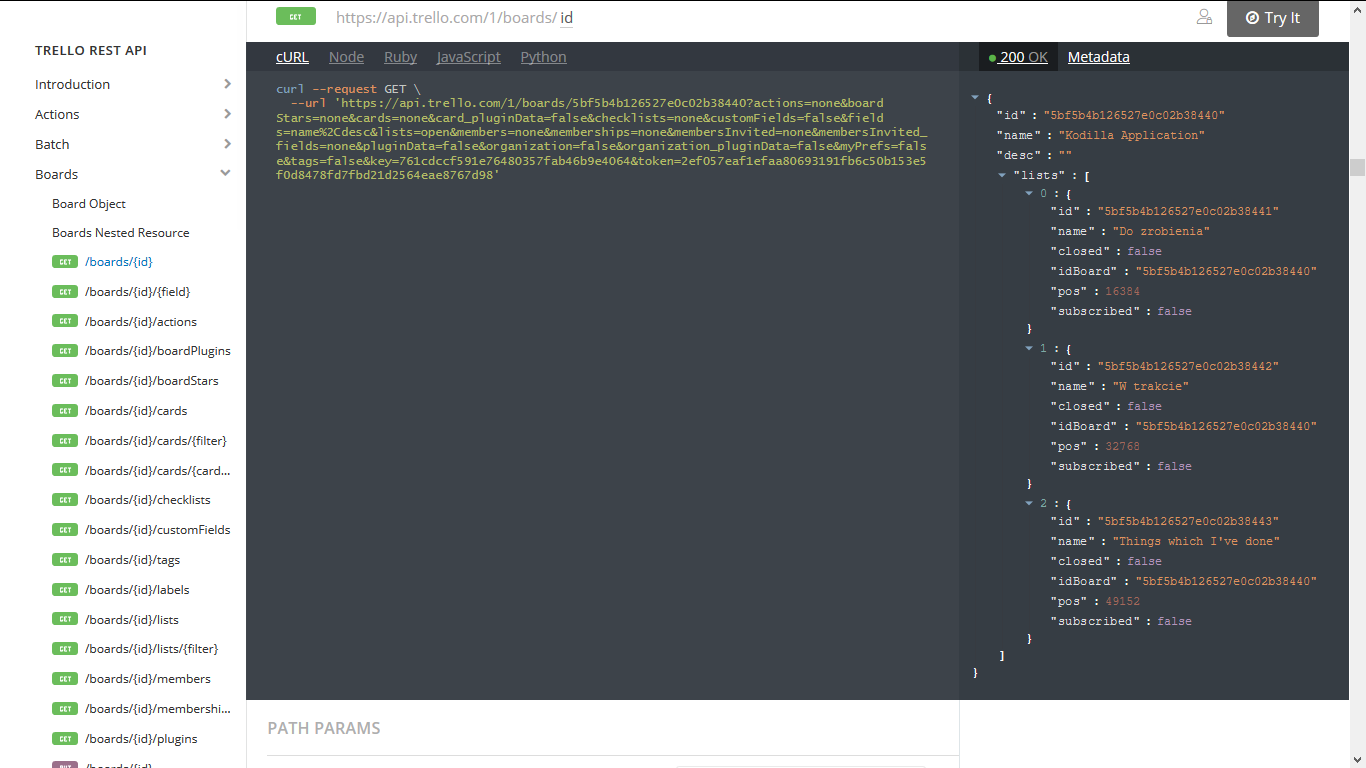Click the Try It button
1366x768 pixels.
(x=1273, y=18)
